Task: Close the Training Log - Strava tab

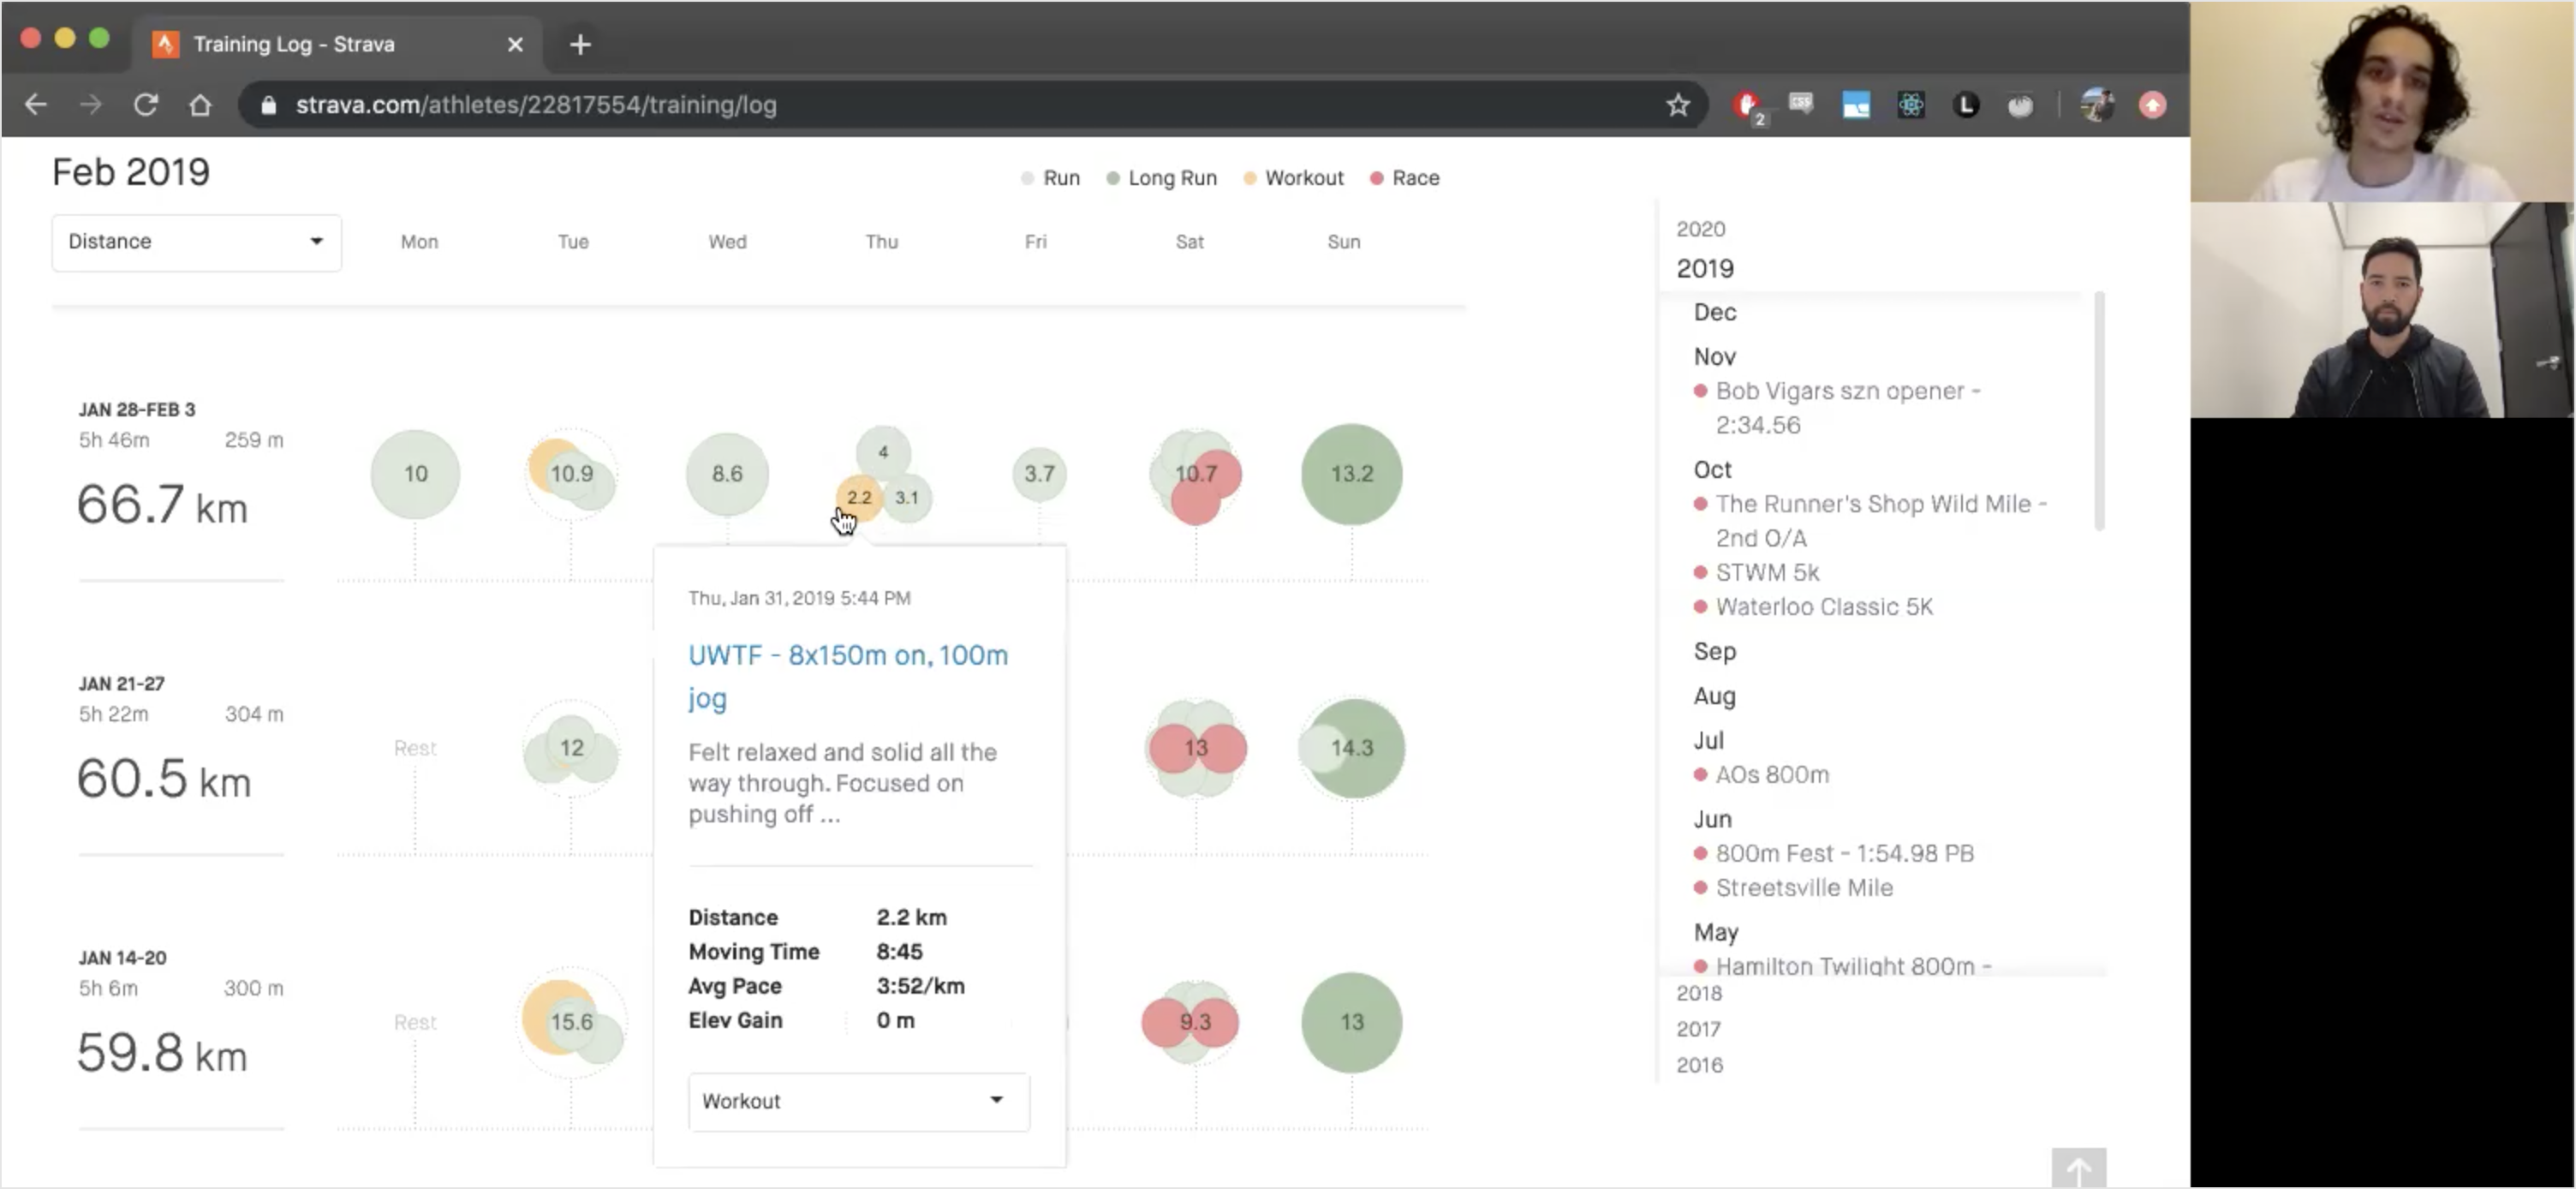Action: pyautogui.click(x=515, y=45)
